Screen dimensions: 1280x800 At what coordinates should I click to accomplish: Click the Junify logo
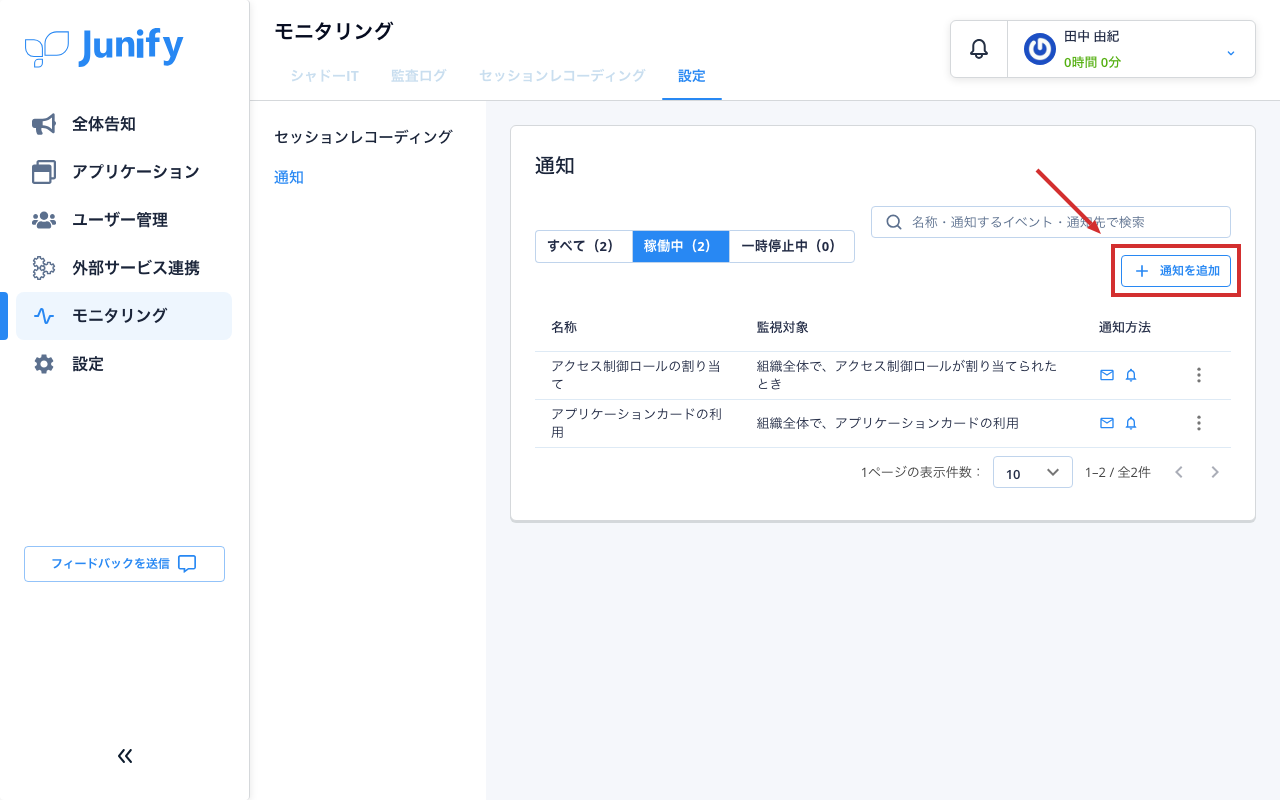[104, 48]
